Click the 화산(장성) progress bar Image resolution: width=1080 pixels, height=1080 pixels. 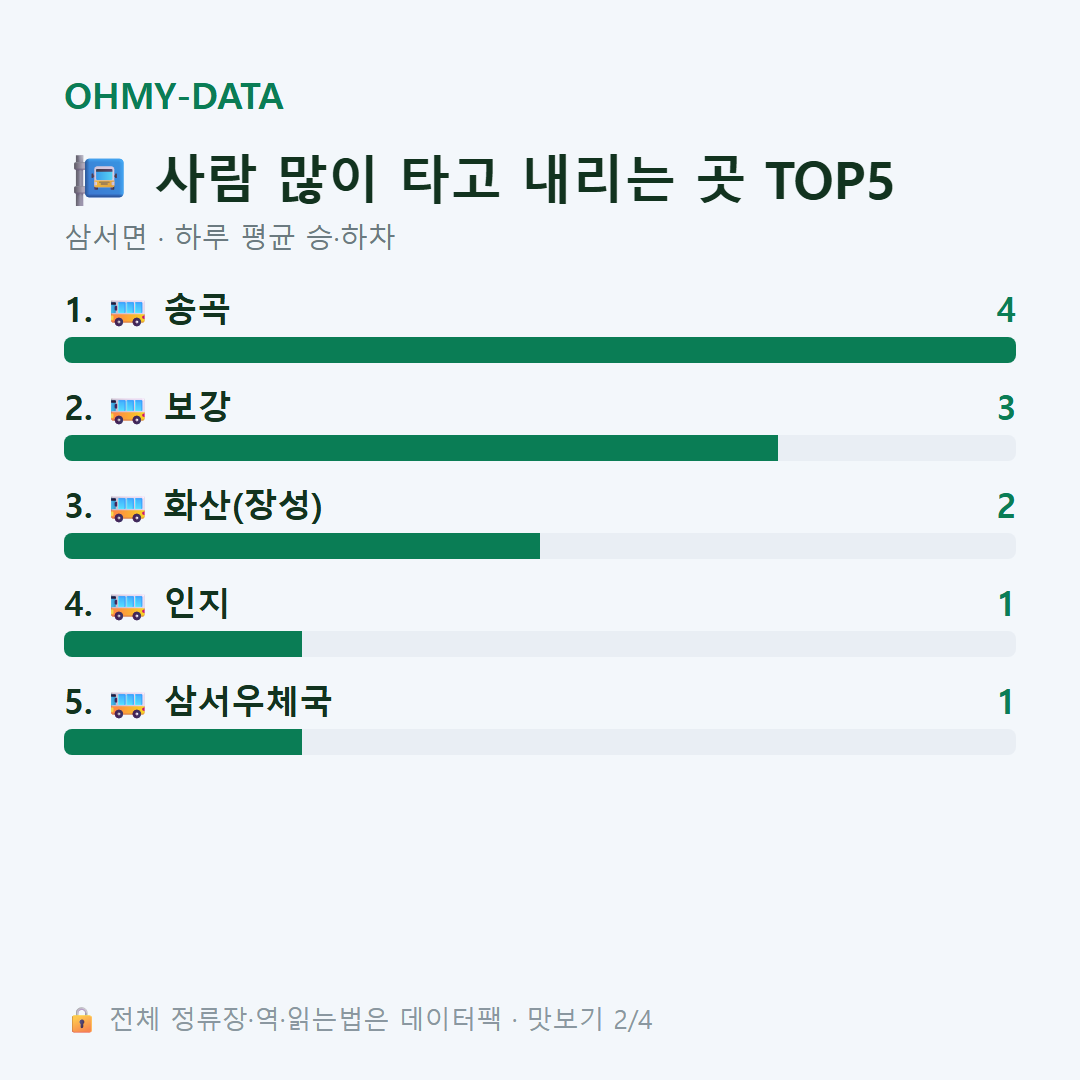540,546
